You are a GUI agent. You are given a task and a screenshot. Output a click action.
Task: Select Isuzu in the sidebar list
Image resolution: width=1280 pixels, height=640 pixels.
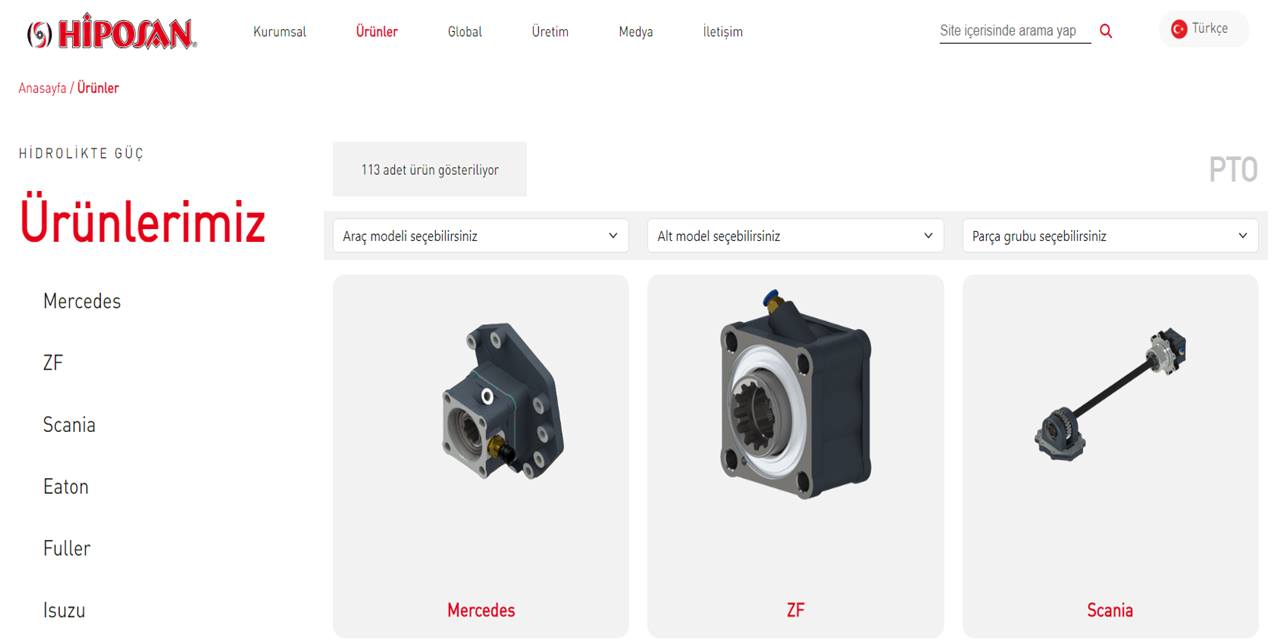coord(64,611)
